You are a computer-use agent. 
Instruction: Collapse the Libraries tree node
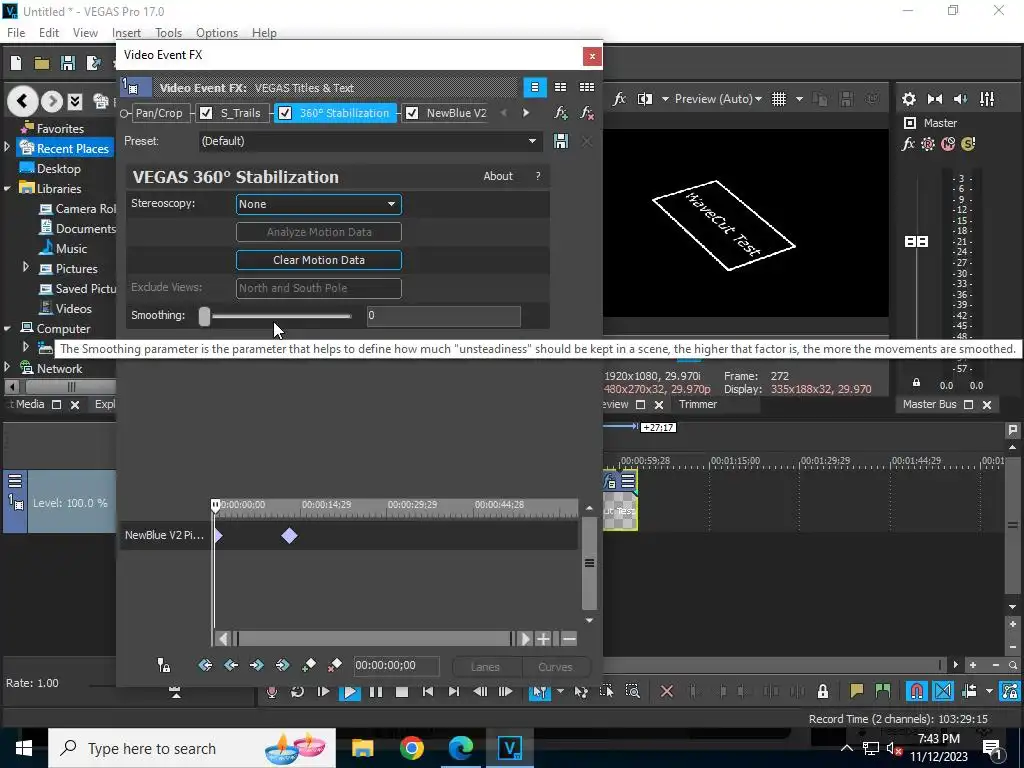coord(7,188)
